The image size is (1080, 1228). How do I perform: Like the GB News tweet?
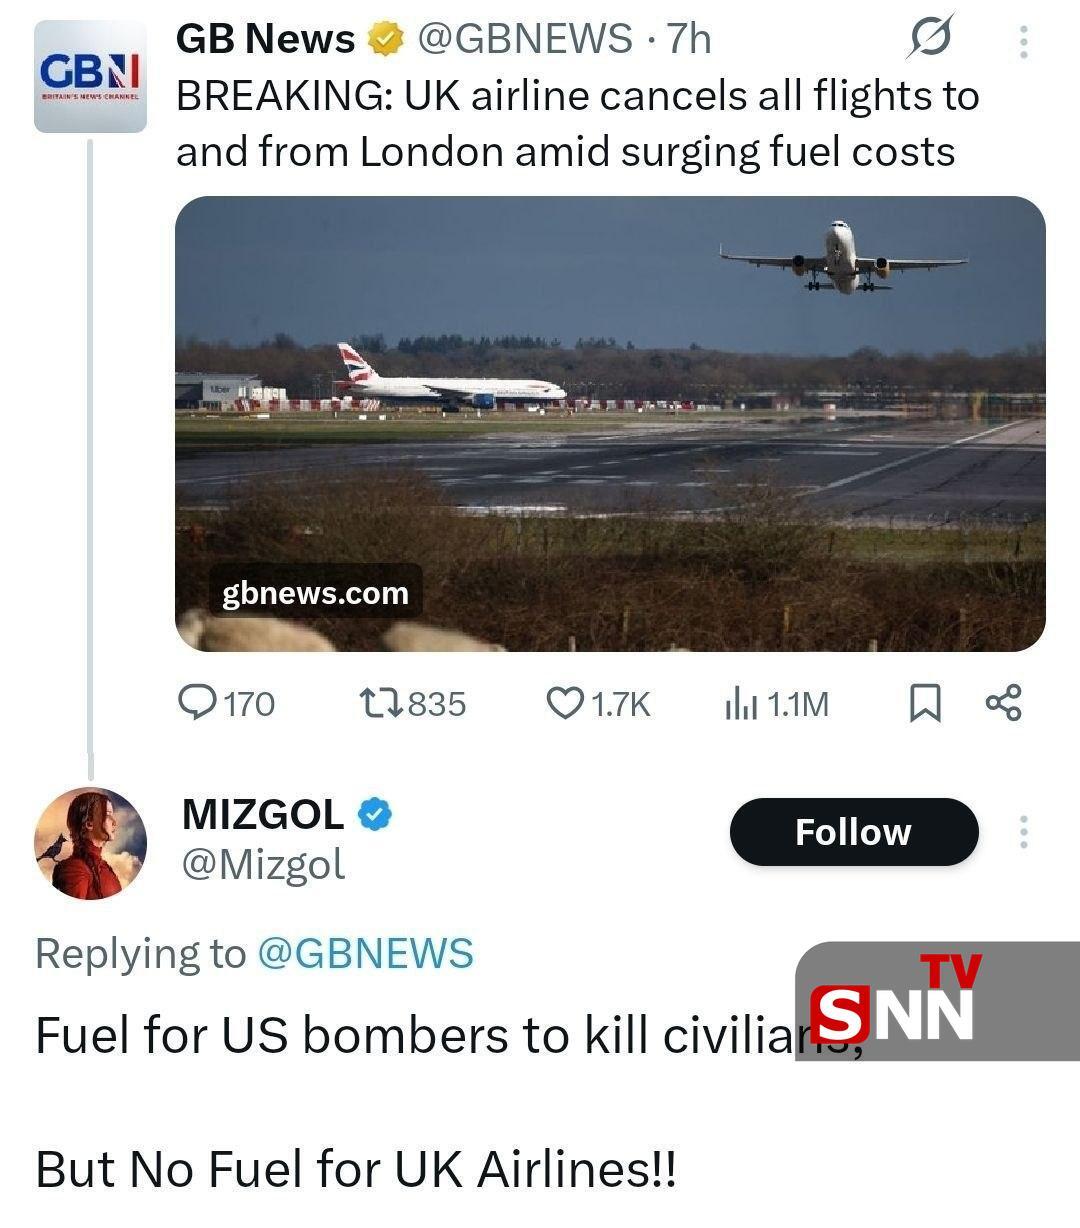pos(565,703)
